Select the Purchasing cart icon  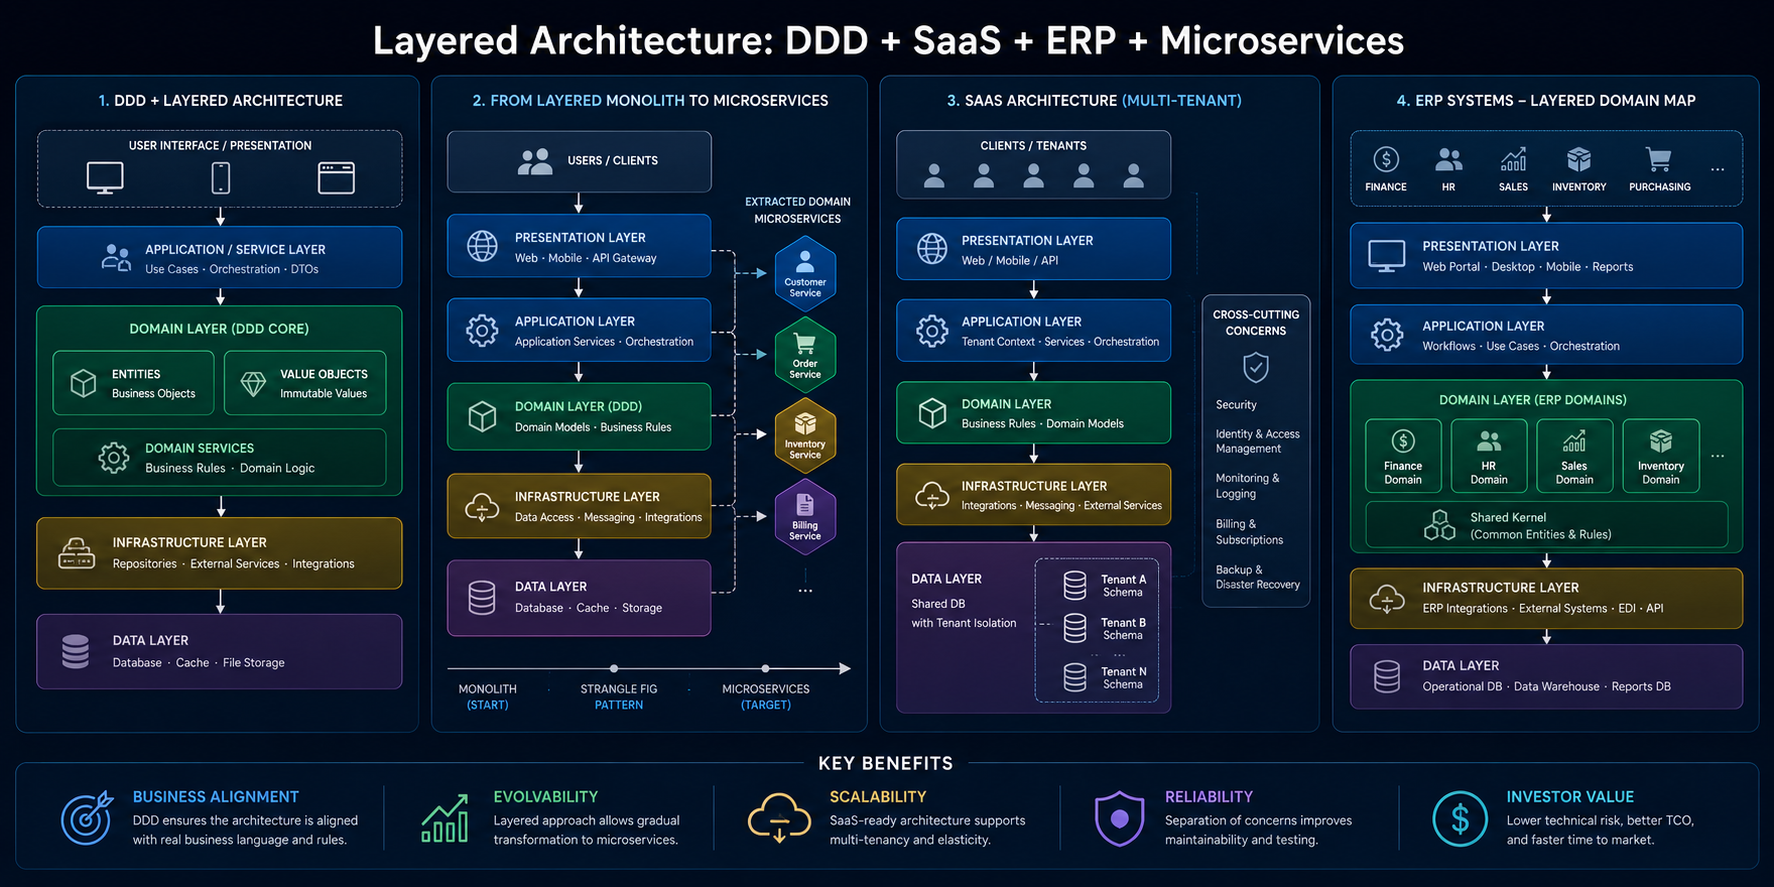(1658, 159)
